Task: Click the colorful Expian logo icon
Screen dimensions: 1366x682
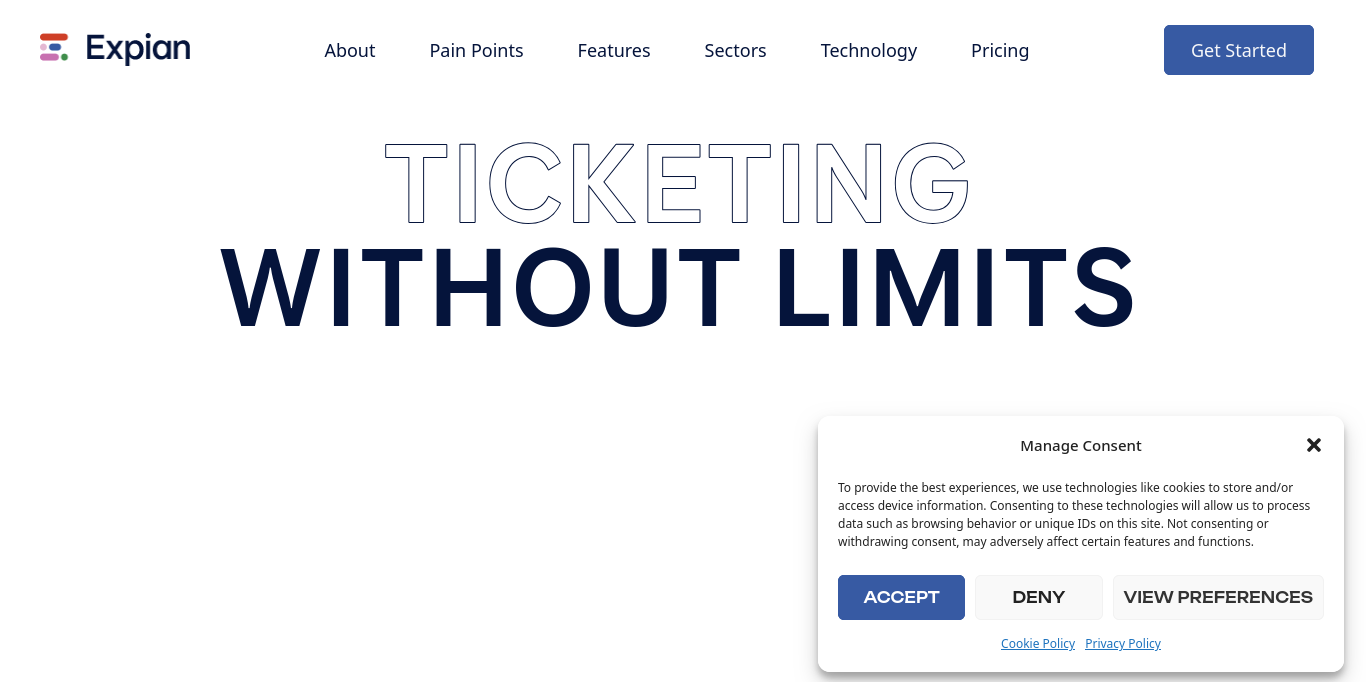Action: (54, 48)
